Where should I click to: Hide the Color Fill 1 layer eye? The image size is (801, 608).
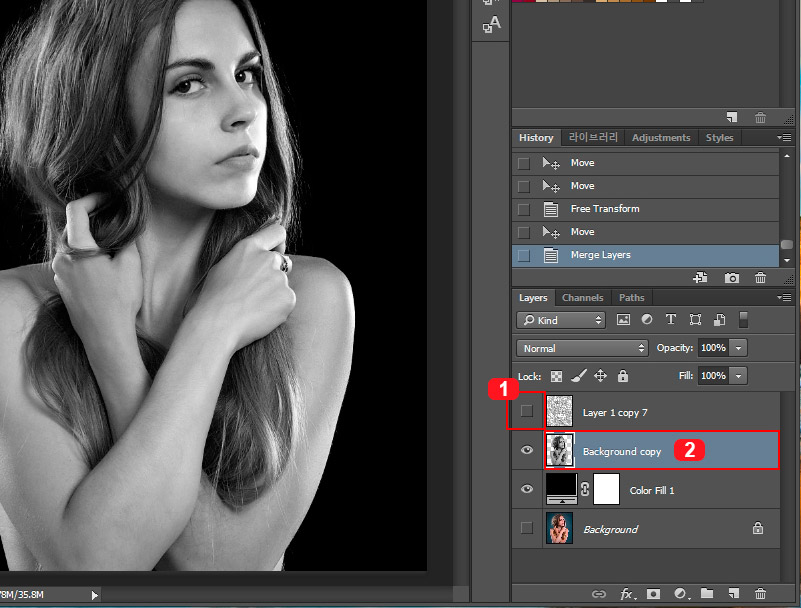point(527,489)
